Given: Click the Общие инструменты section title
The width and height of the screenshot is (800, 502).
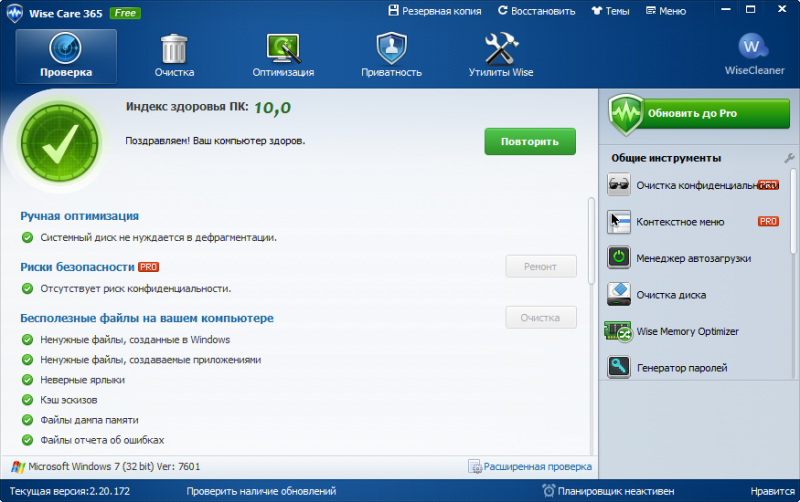Looking at the screenshot, I should click(666, 158).
